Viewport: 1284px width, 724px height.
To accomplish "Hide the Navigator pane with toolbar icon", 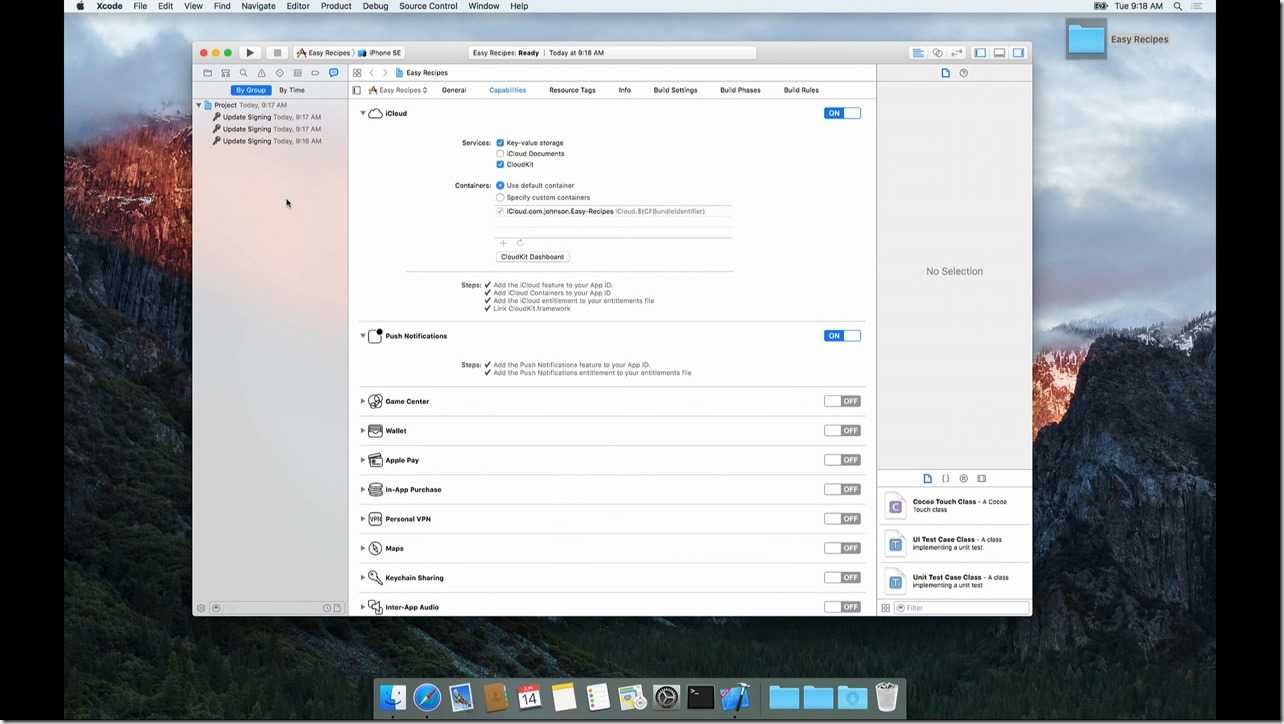I will 980,53.
